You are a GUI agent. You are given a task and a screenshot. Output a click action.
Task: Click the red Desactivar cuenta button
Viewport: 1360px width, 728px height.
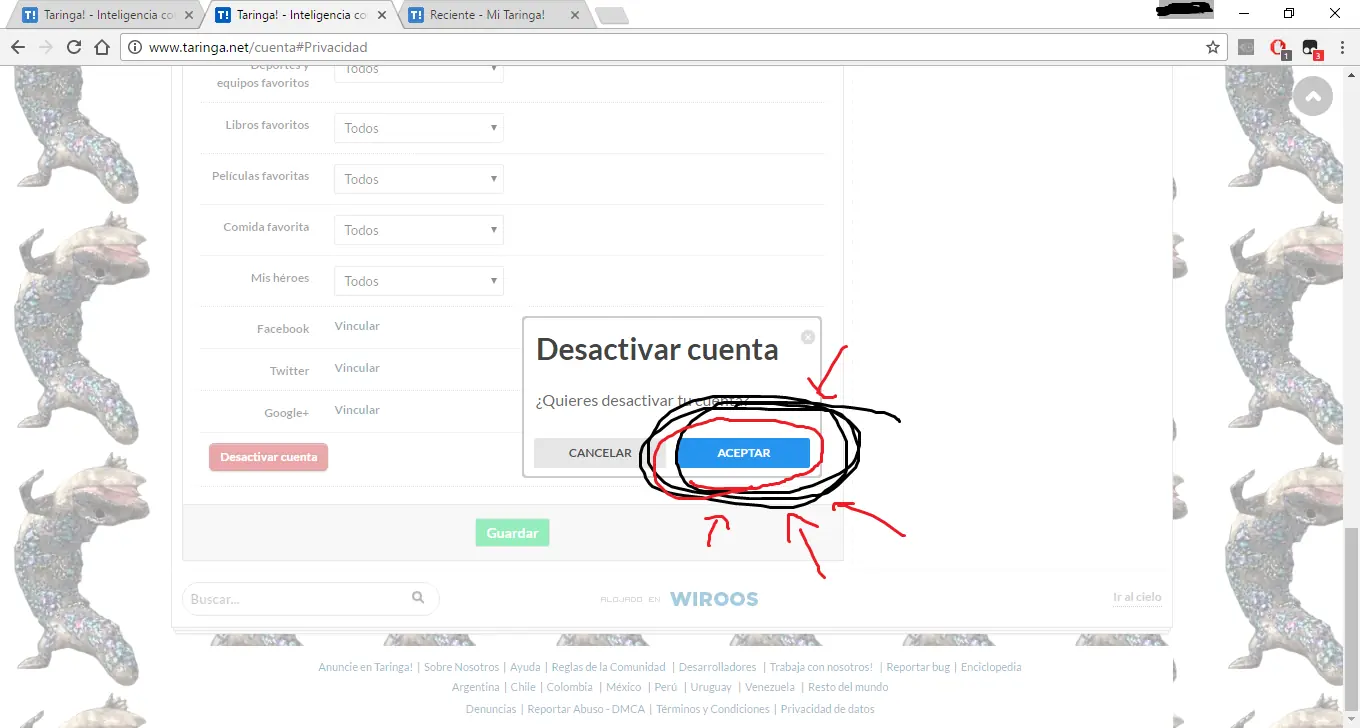pos(268,457)
